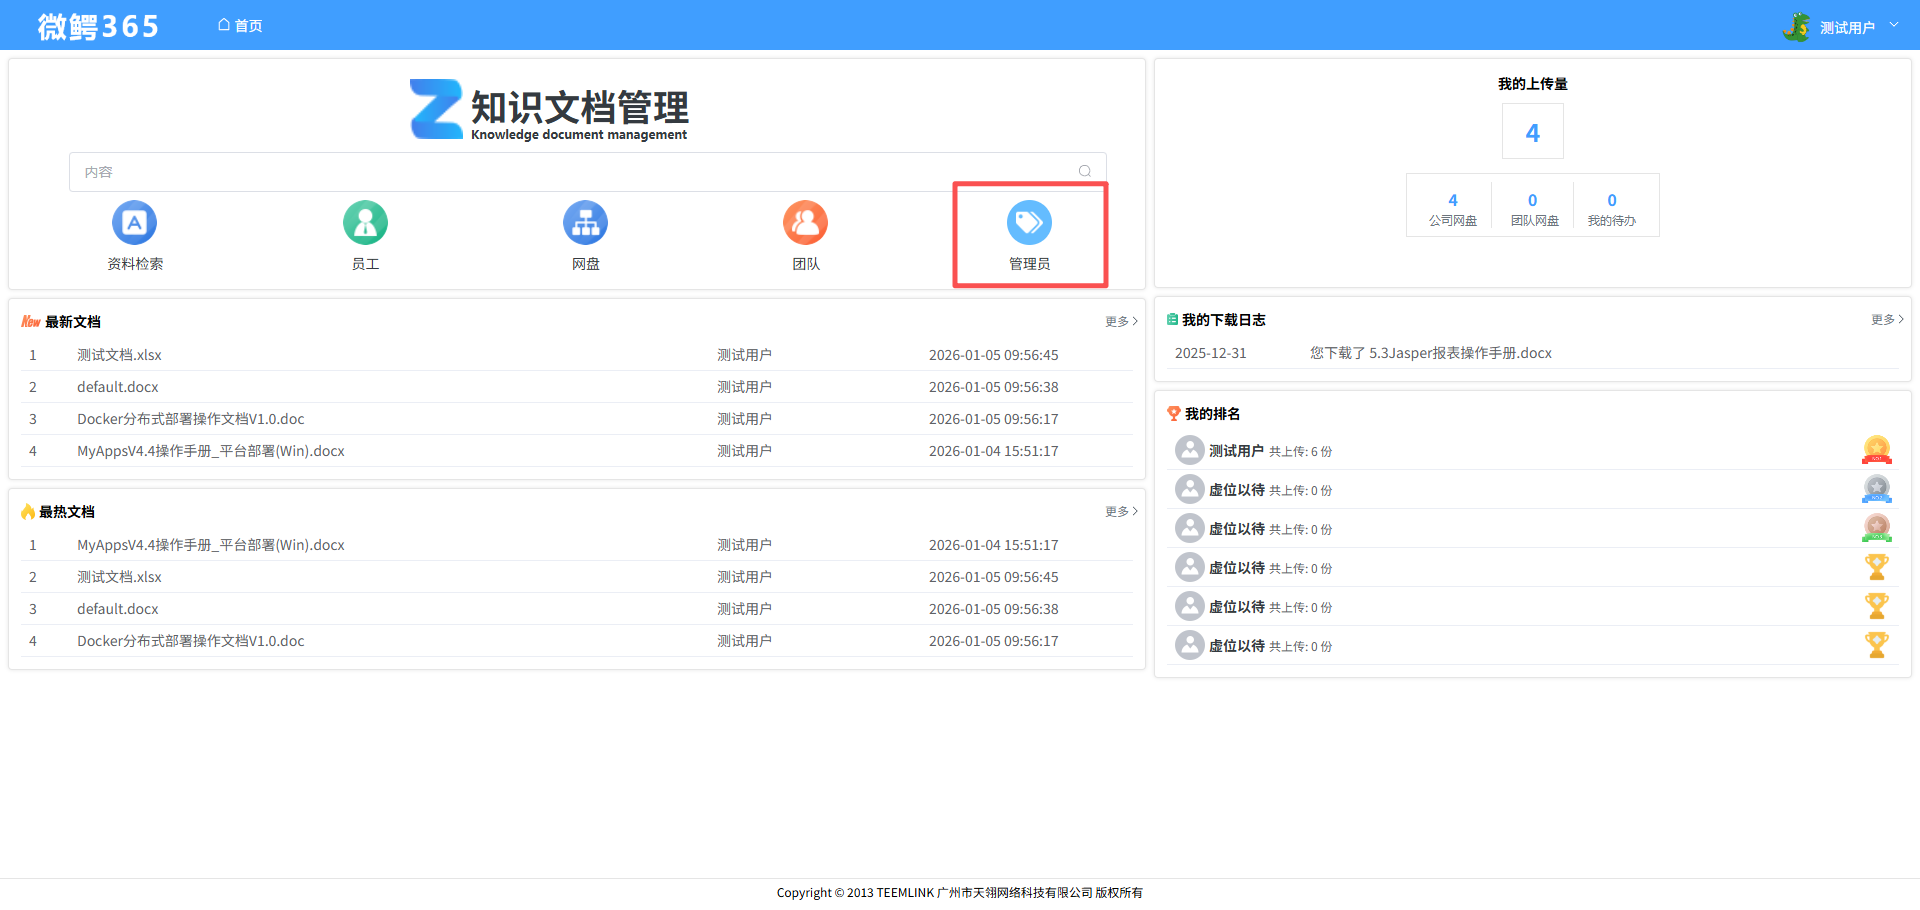Viewport: 1920px width, 910px height.
Task: Open 测试文档.xlsx in 最热文档 list
Action: pyautogui.click(x=119, y=577)
